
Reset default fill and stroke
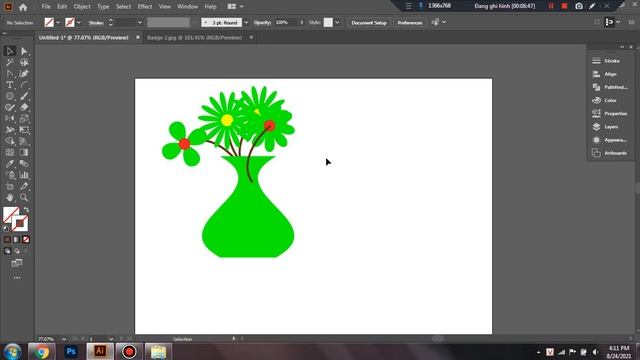[6, 229]
